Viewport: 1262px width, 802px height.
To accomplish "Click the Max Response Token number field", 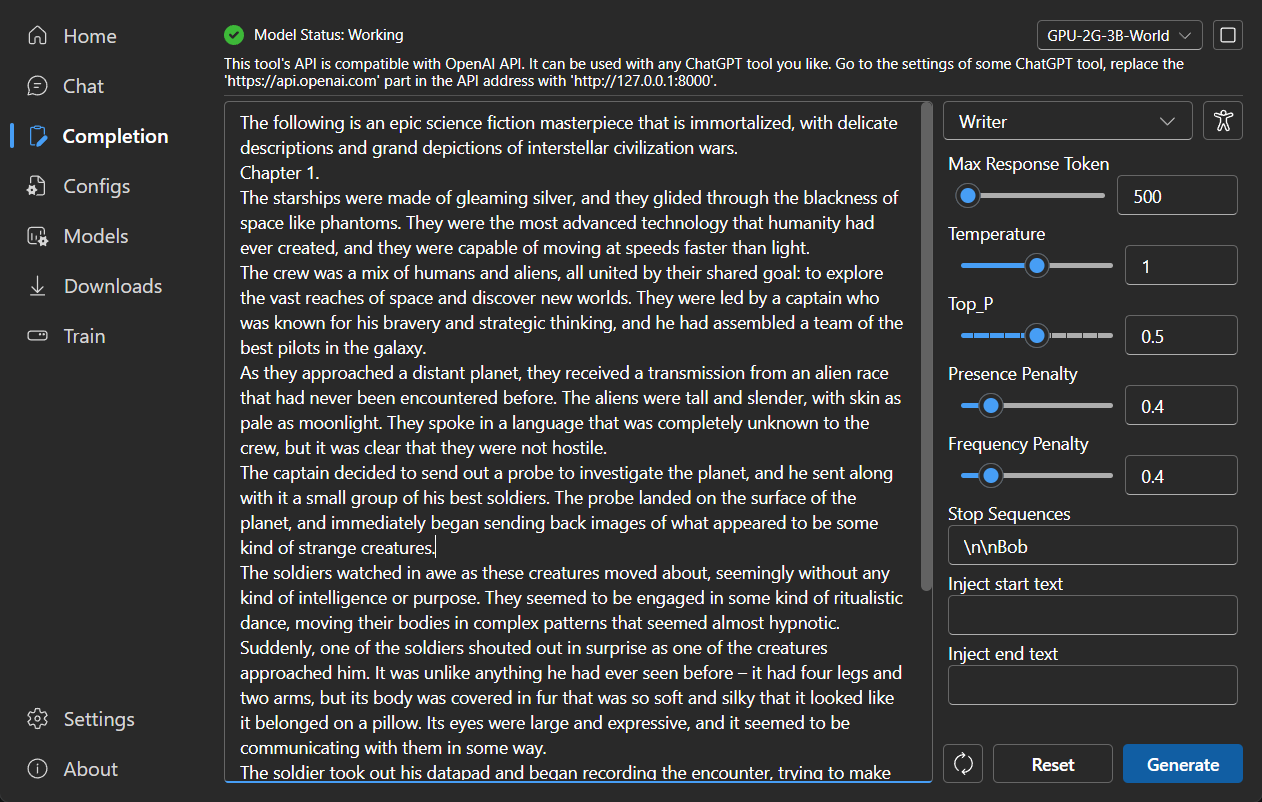I will click(1176, 196).
